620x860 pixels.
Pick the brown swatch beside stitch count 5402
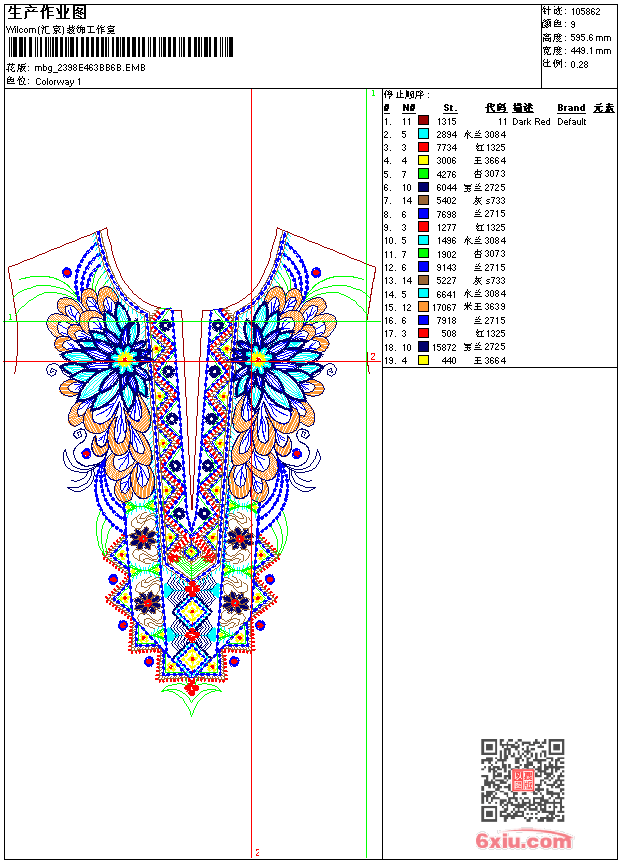[424, 200]
